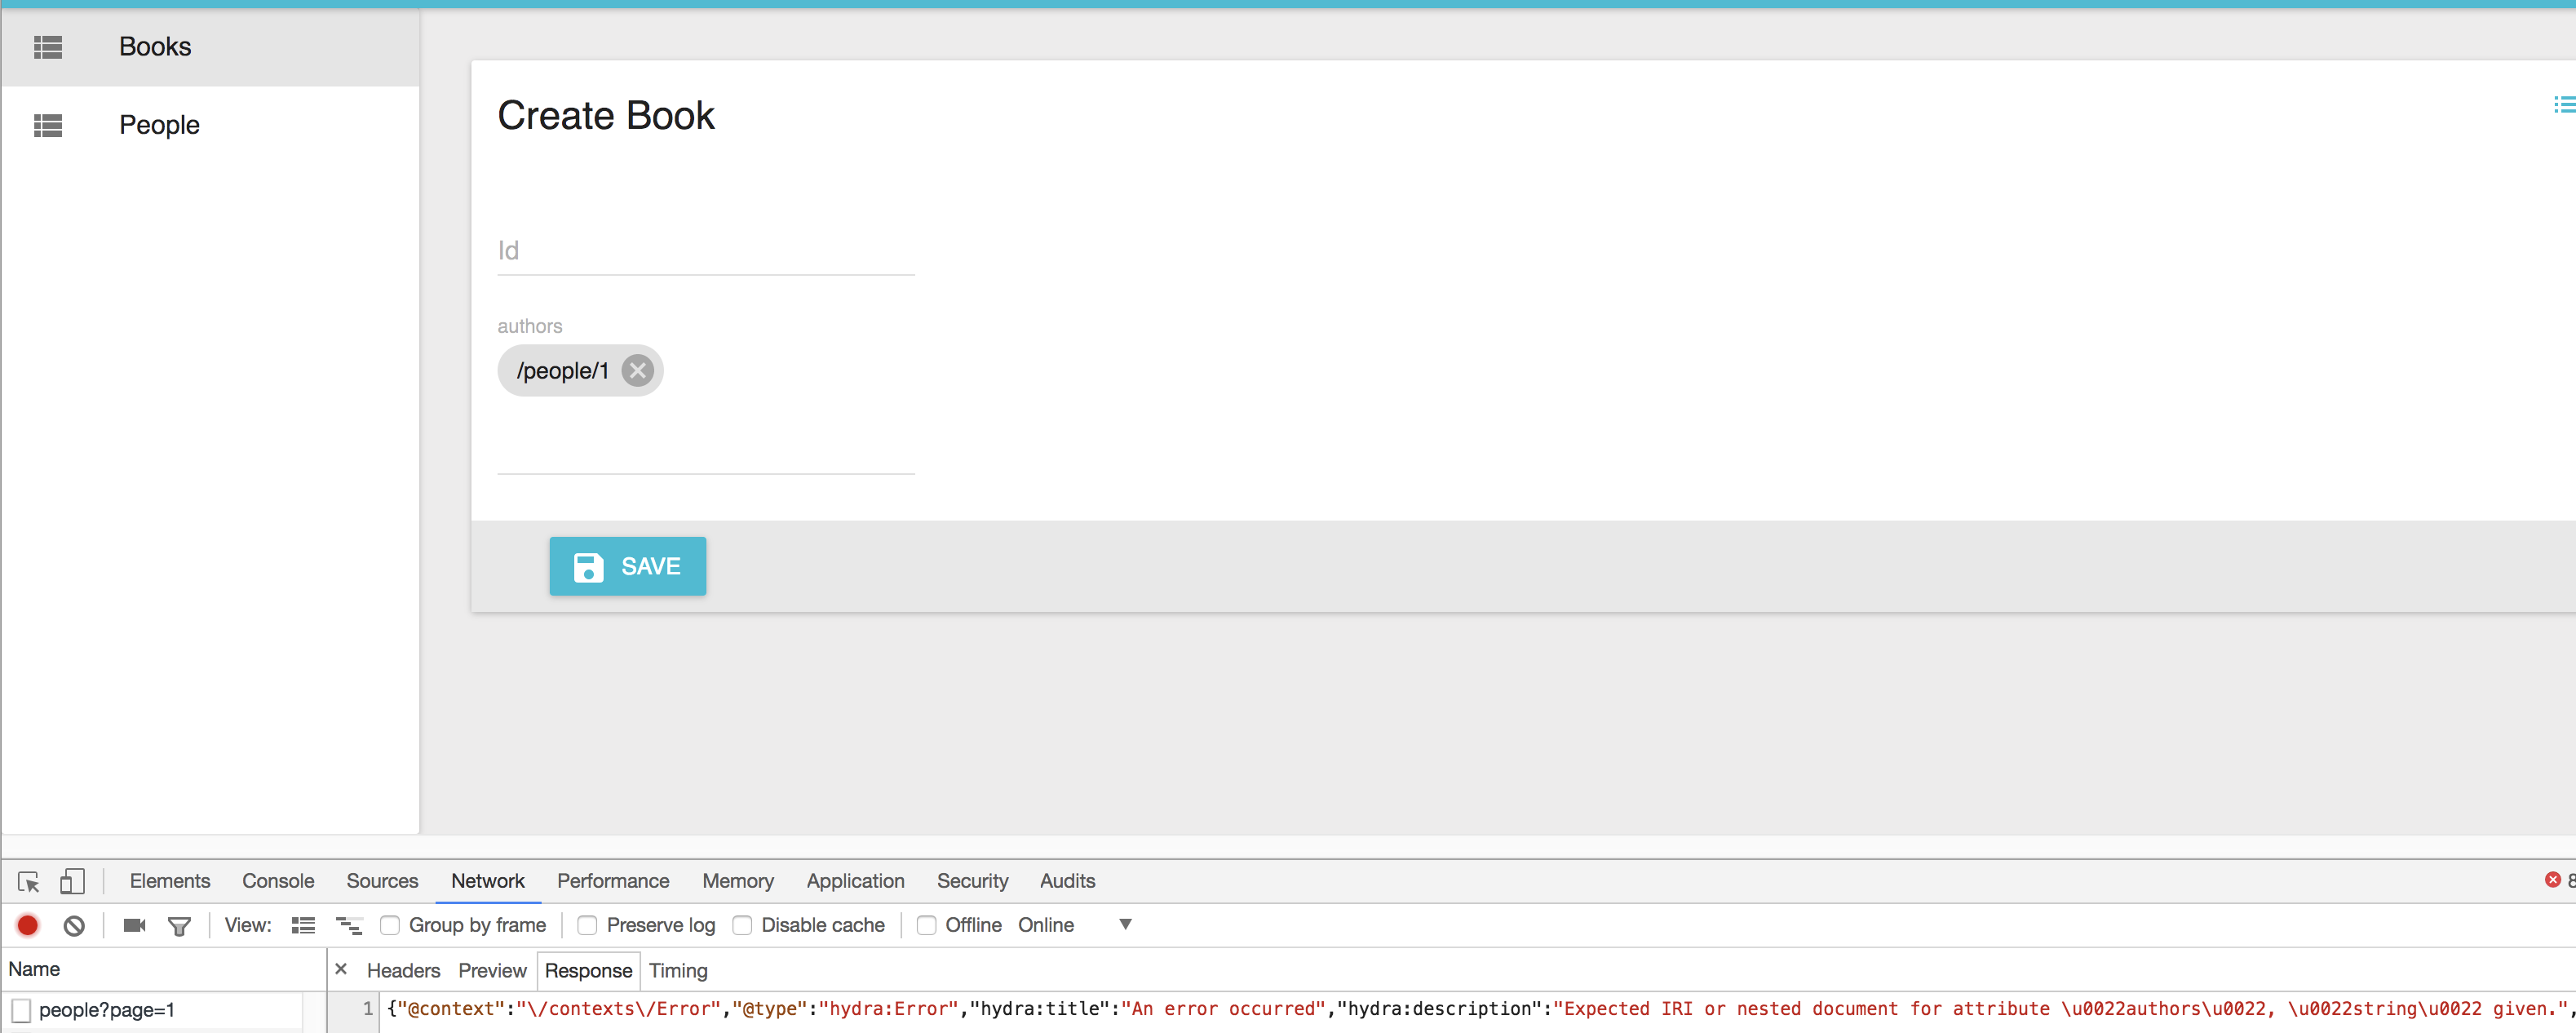Remove the /people/1 author chip
The width and height of the screenshot is (2576, 1033).
(x=637, y=371)
